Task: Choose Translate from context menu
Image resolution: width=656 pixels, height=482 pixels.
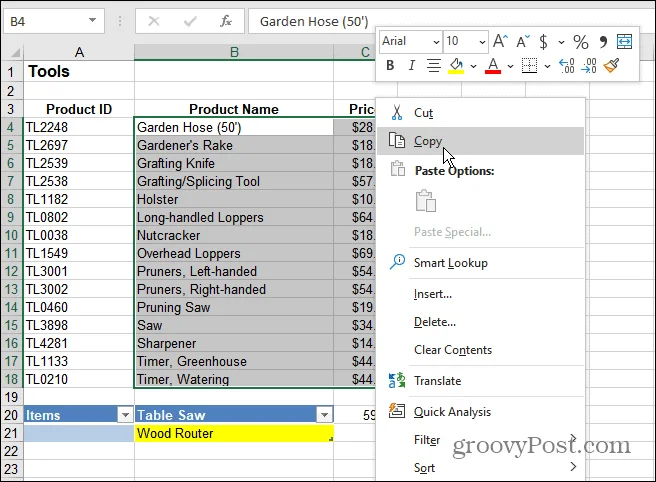Action: 480,381
